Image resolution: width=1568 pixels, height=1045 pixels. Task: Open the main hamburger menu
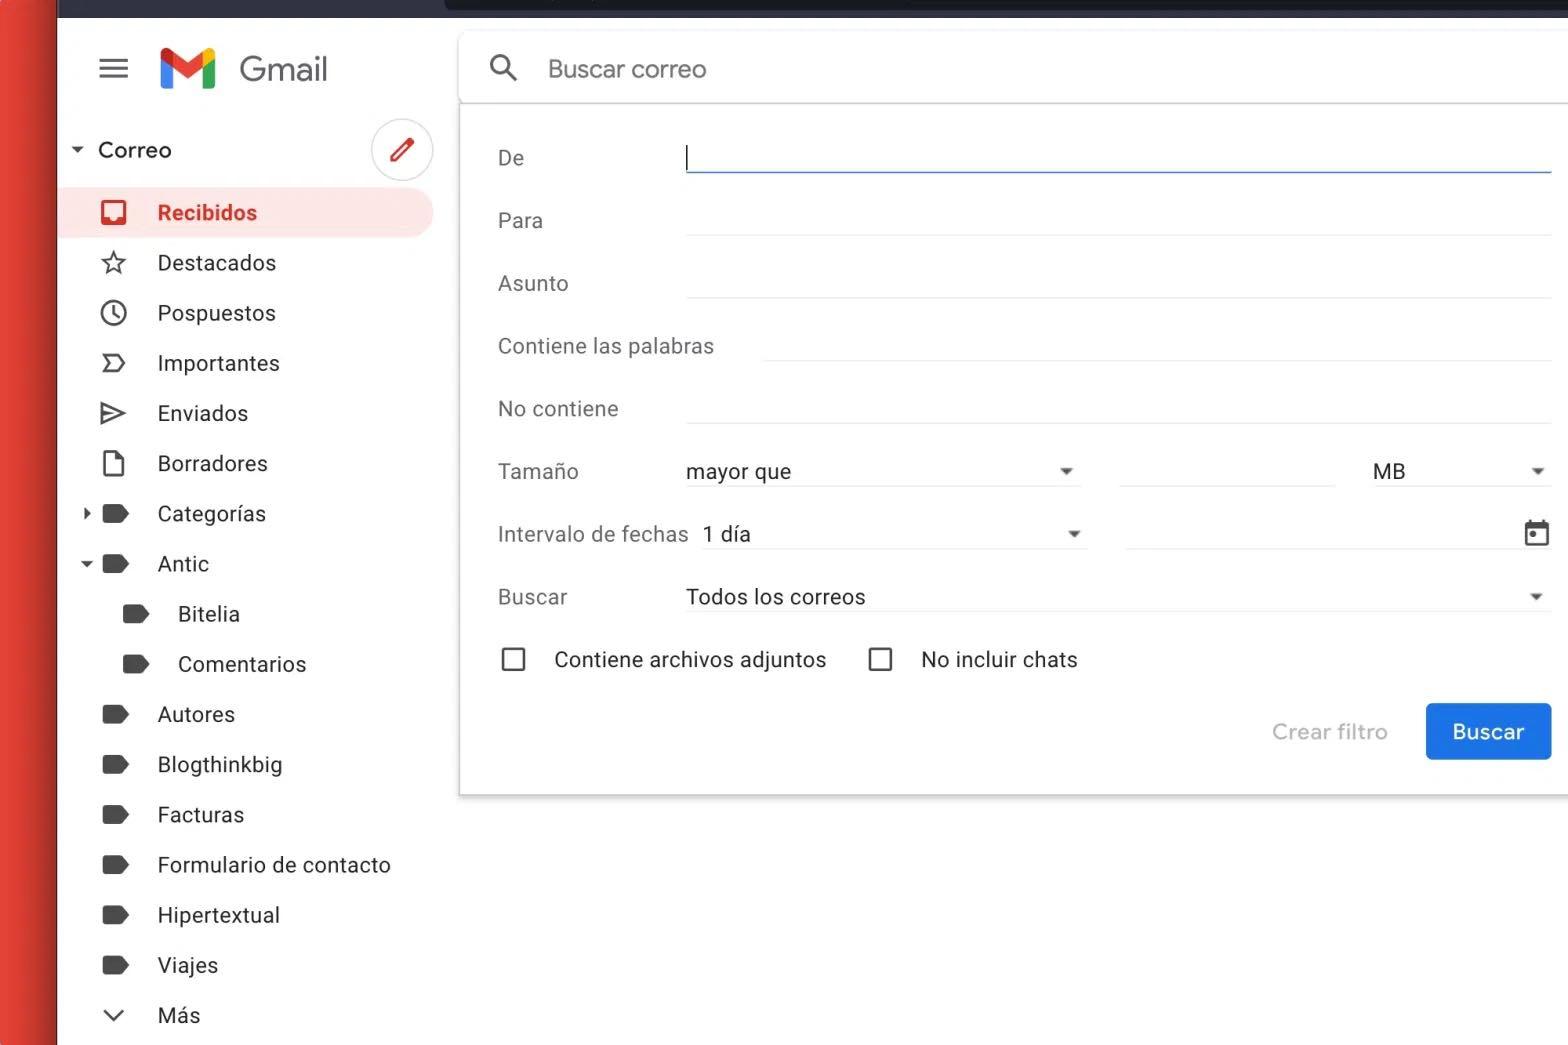tap(113, 68)
